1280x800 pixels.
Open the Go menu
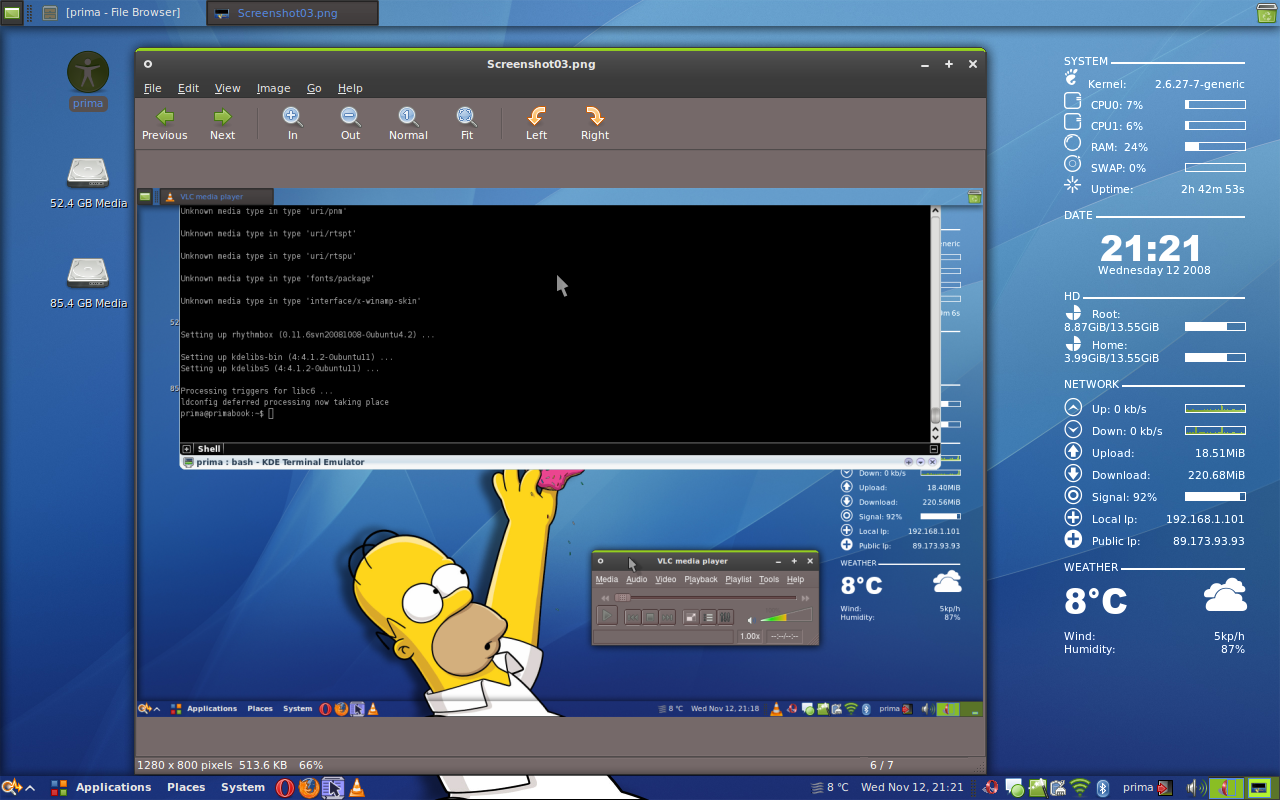coord(314,88)
